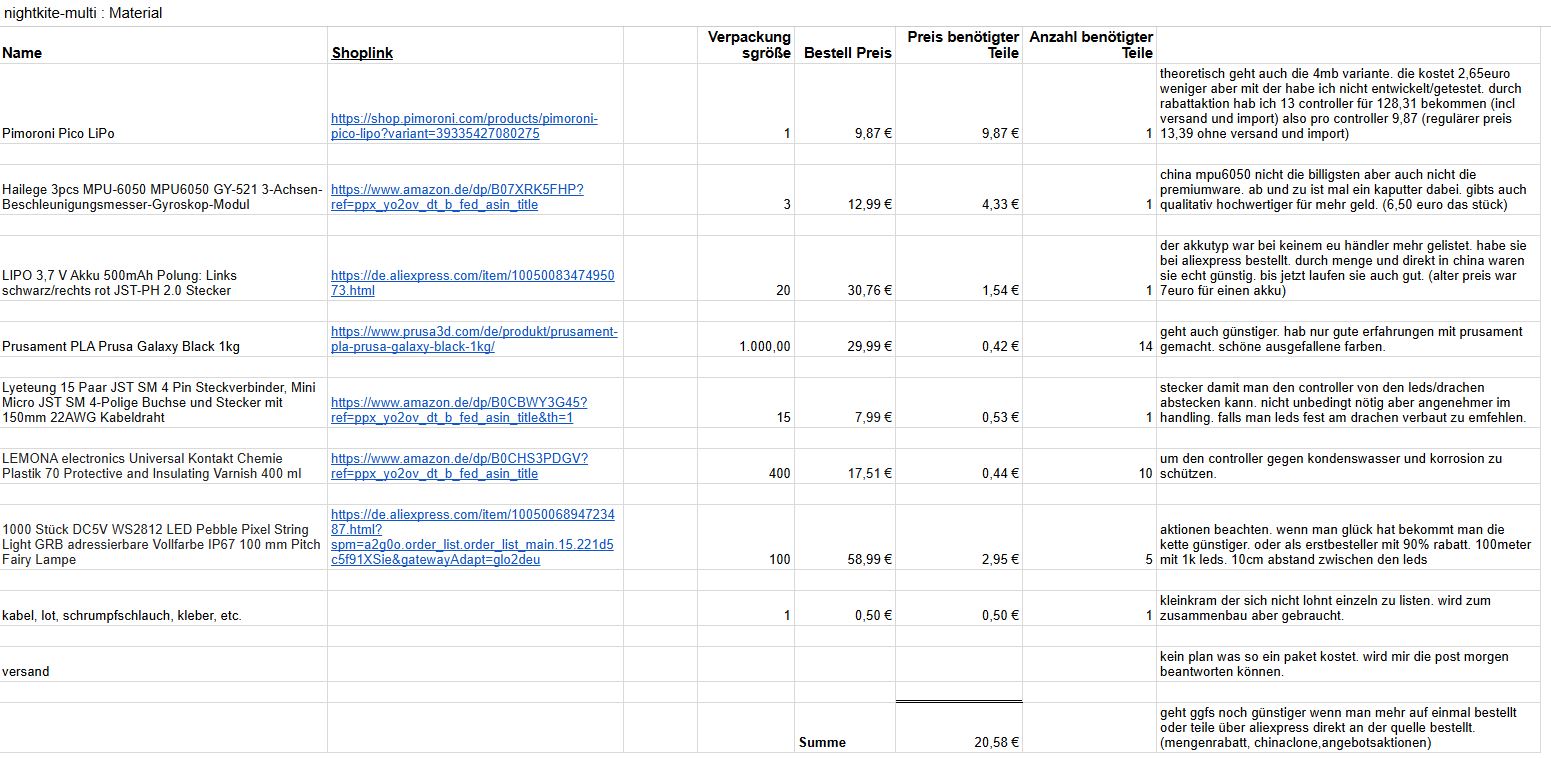Visit the AliExpress WS2812 LED string link

click(x=472, y=537)
